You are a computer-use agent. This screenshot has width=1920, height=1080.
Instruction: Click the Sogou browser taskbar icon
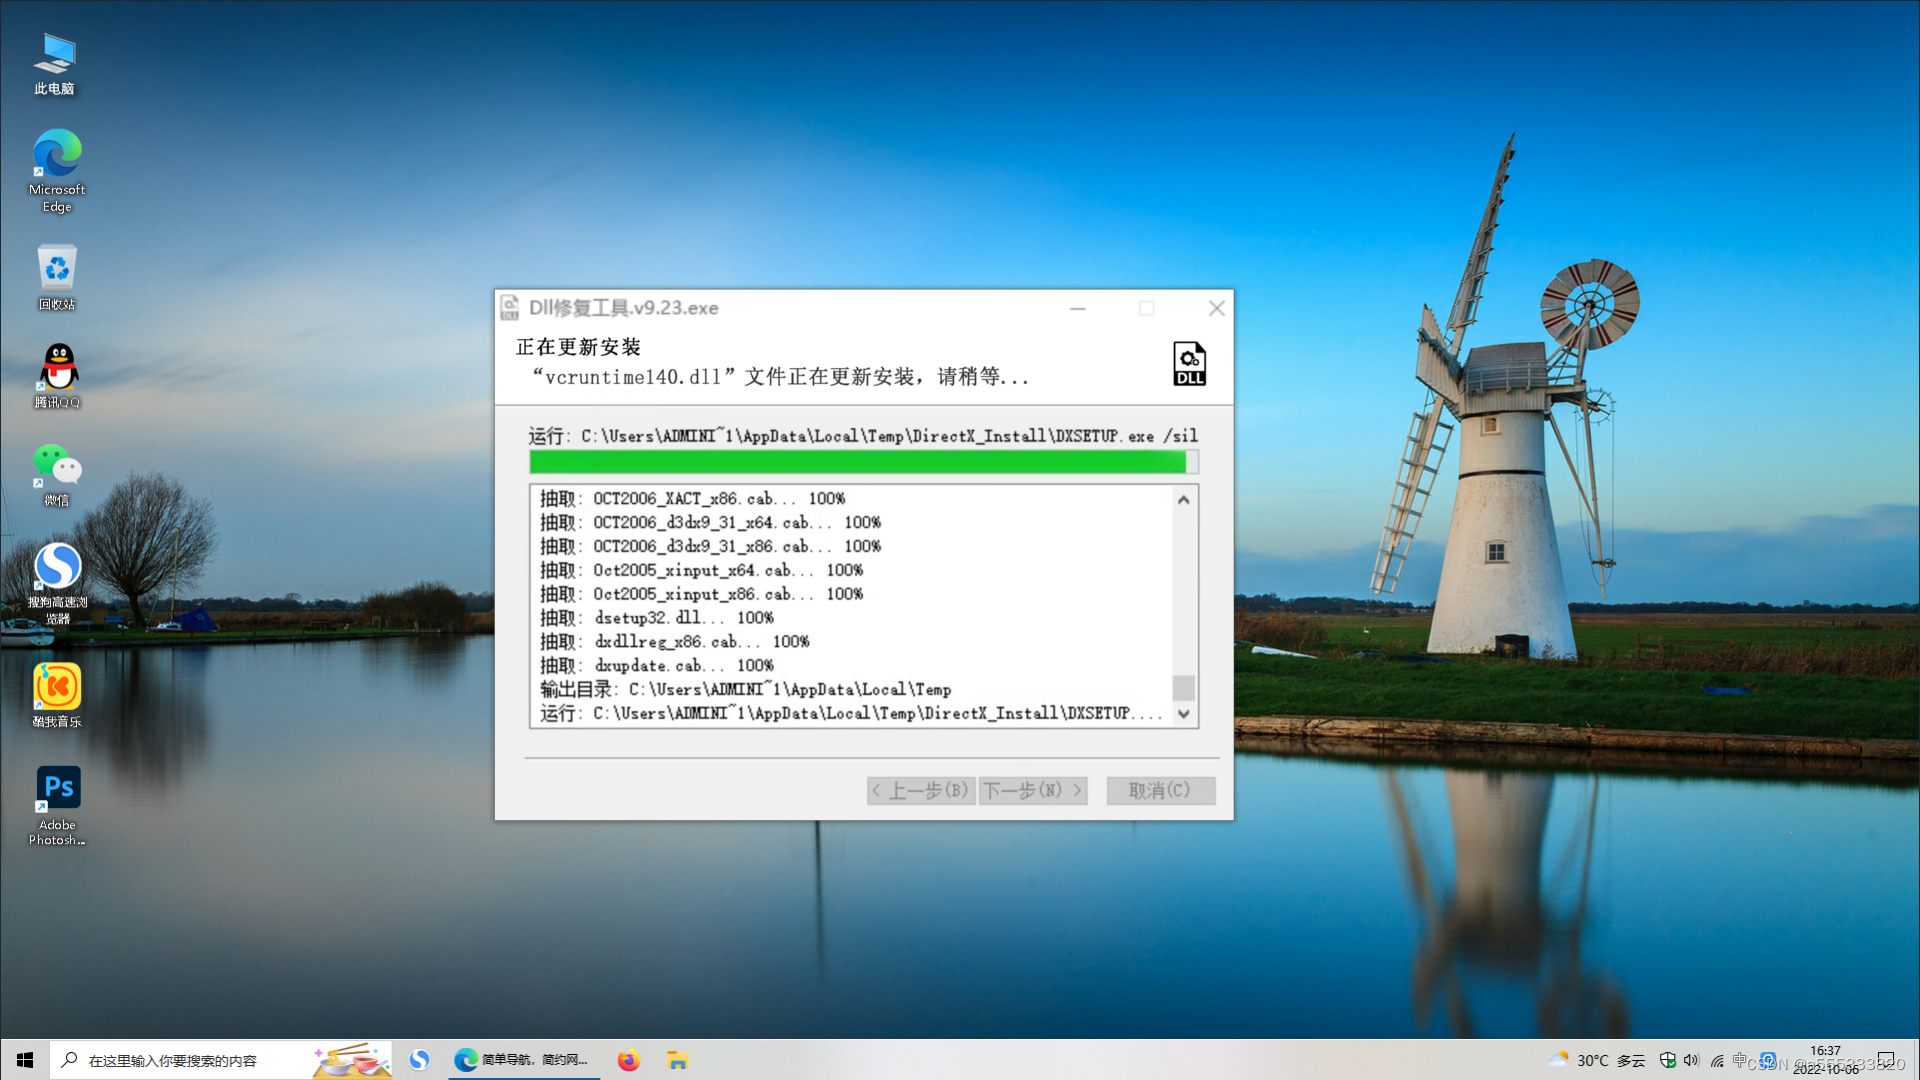pyautogui.click(x=419, y=1060)
